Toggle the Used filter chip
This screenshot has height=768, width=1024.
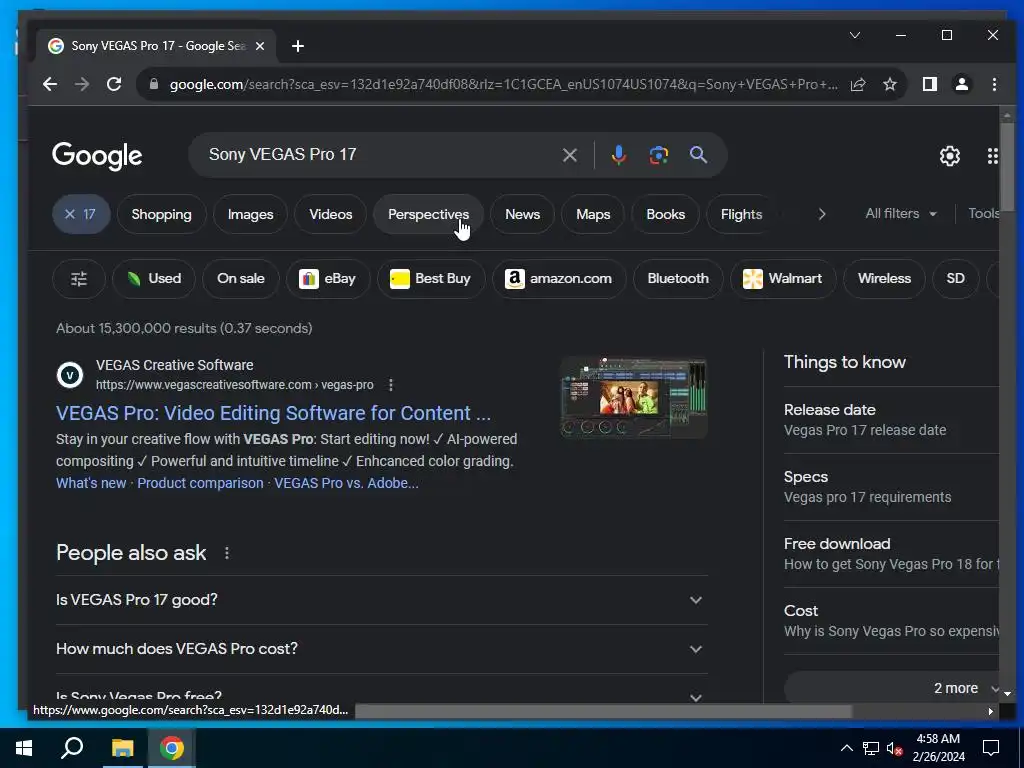(153, 279)
